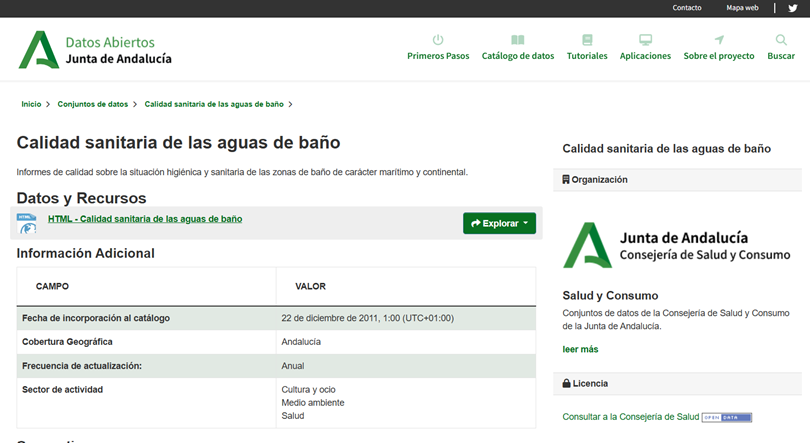Click the Organización building icon
The width and height of the screenshot is (810, 443).
(x=566, y=179)
